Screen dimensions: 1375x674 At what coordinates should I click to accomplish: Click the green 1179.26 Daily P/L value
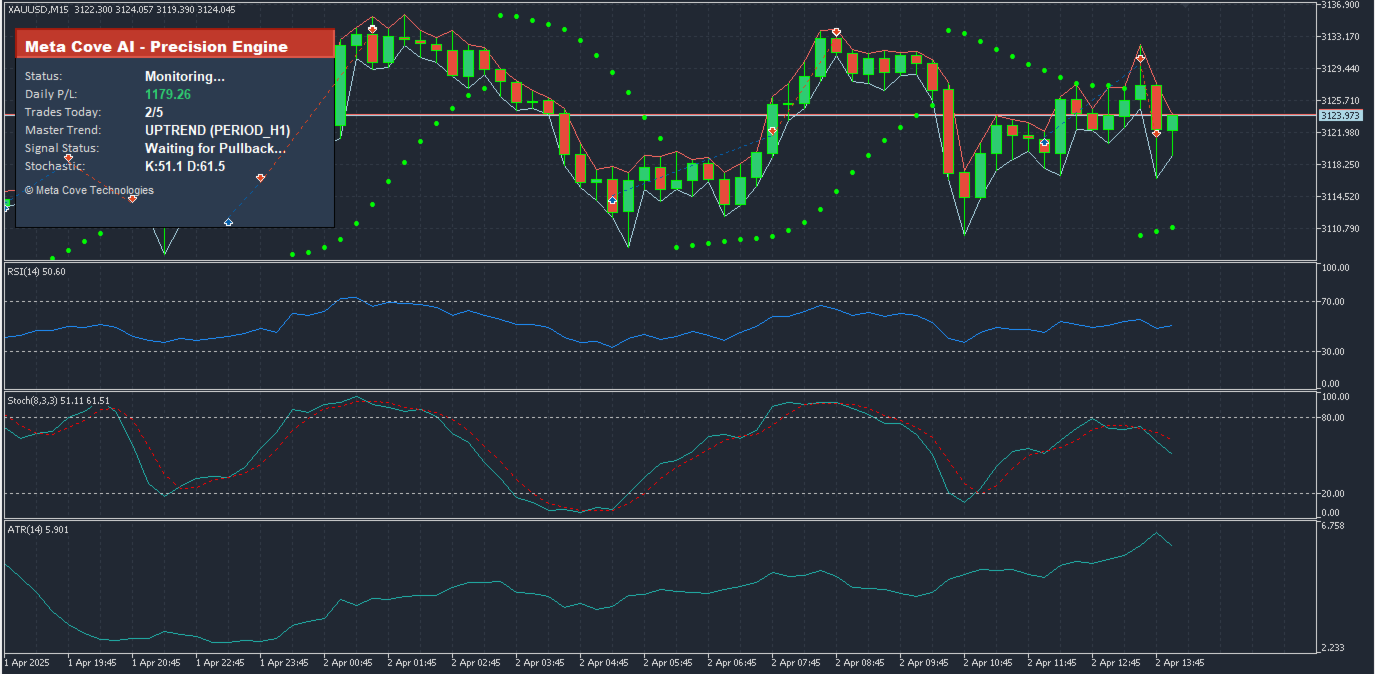click(168, 94)
